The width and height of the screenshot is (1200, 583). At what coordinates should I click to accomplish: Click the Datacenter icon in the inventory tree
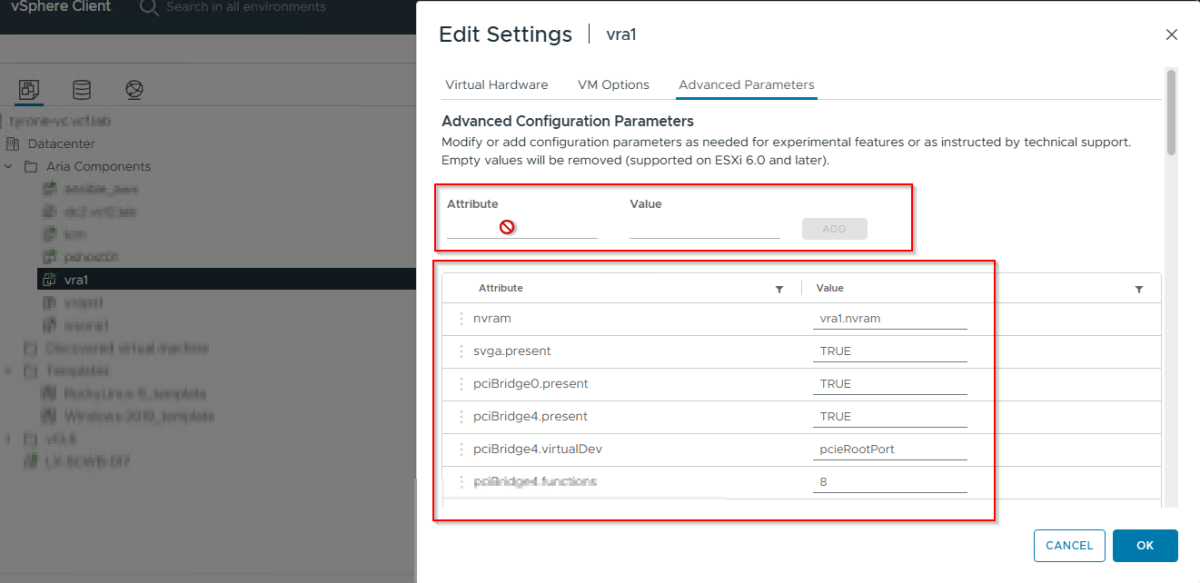[x=13, y=144]
